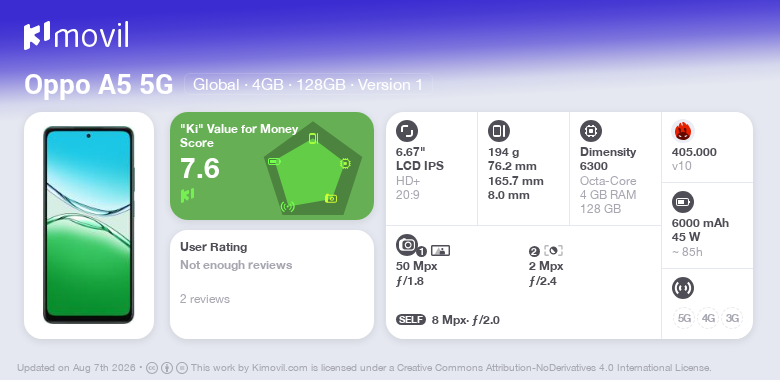Click the SELF selfie camera badge

(x=411, y=320)
